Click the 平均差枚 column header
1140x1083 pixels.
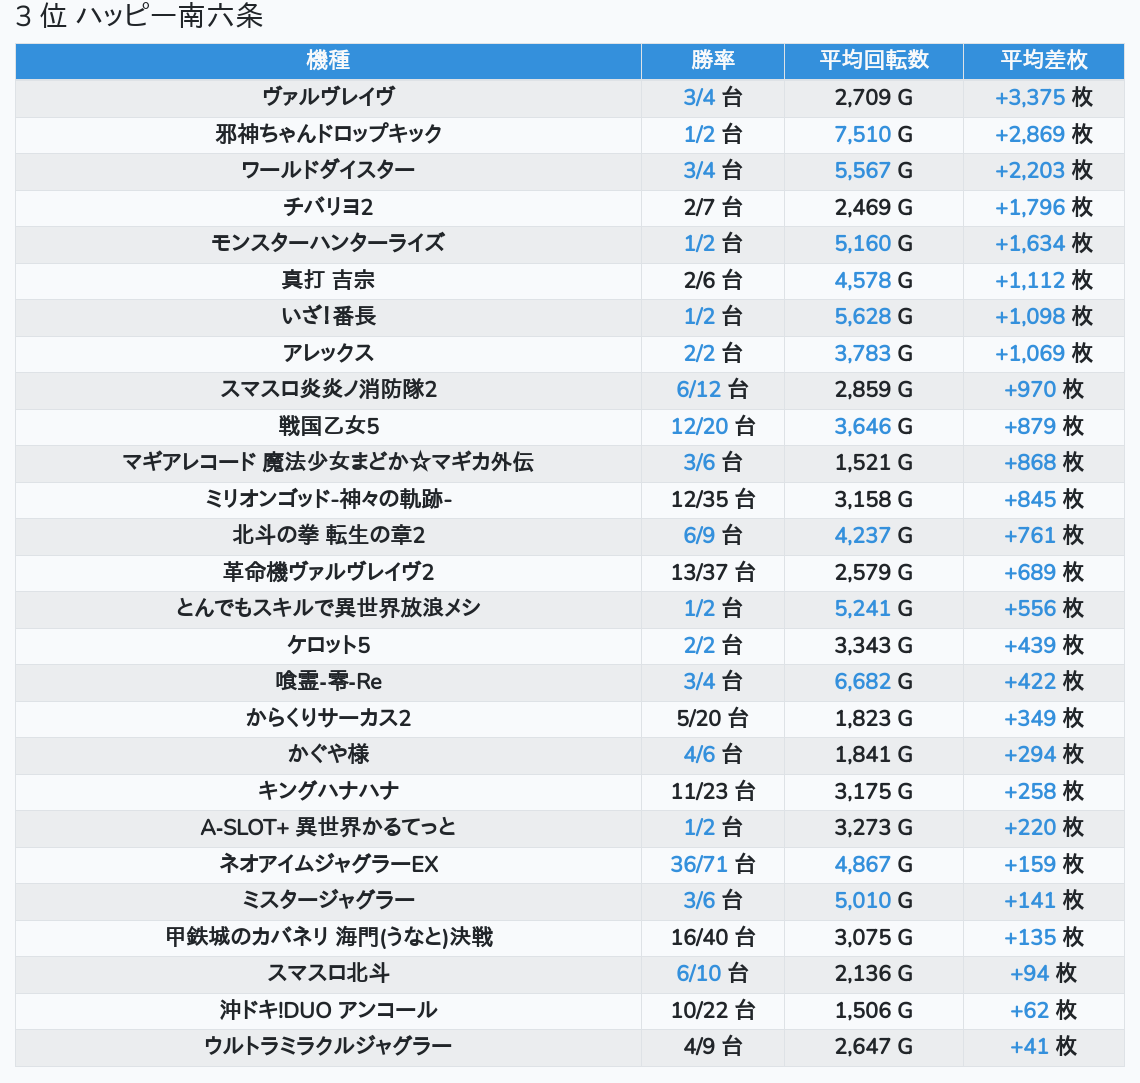coord(1043,60)
